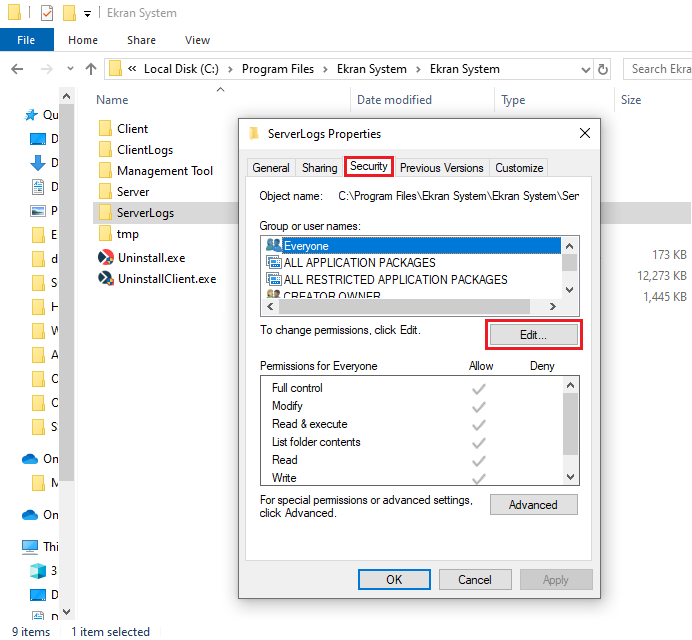Select the Everyone group icon
The width and height of the screenshot is (692, 640).
click(273, 245)
